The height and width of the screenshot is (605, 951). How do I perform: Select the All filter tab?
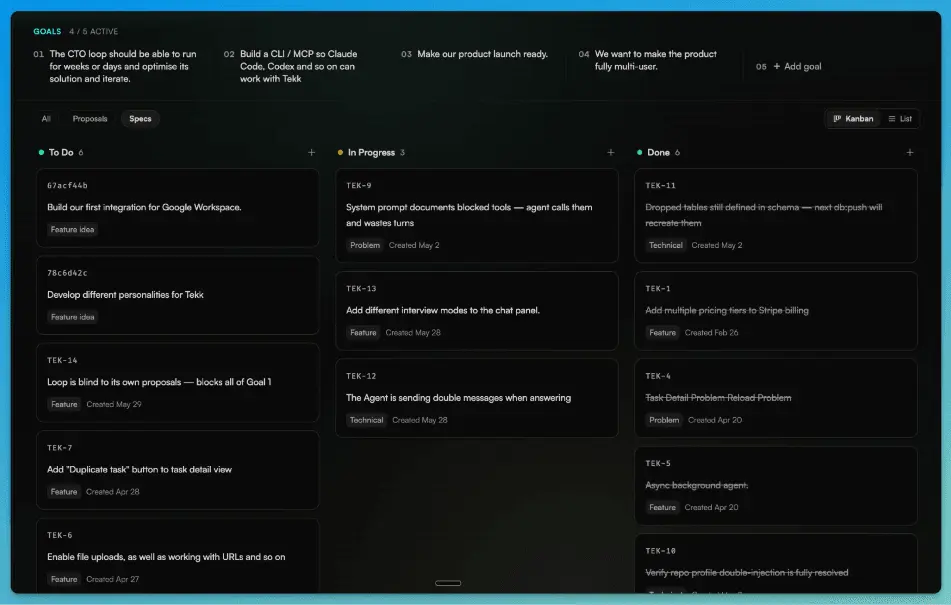point(46,119)
